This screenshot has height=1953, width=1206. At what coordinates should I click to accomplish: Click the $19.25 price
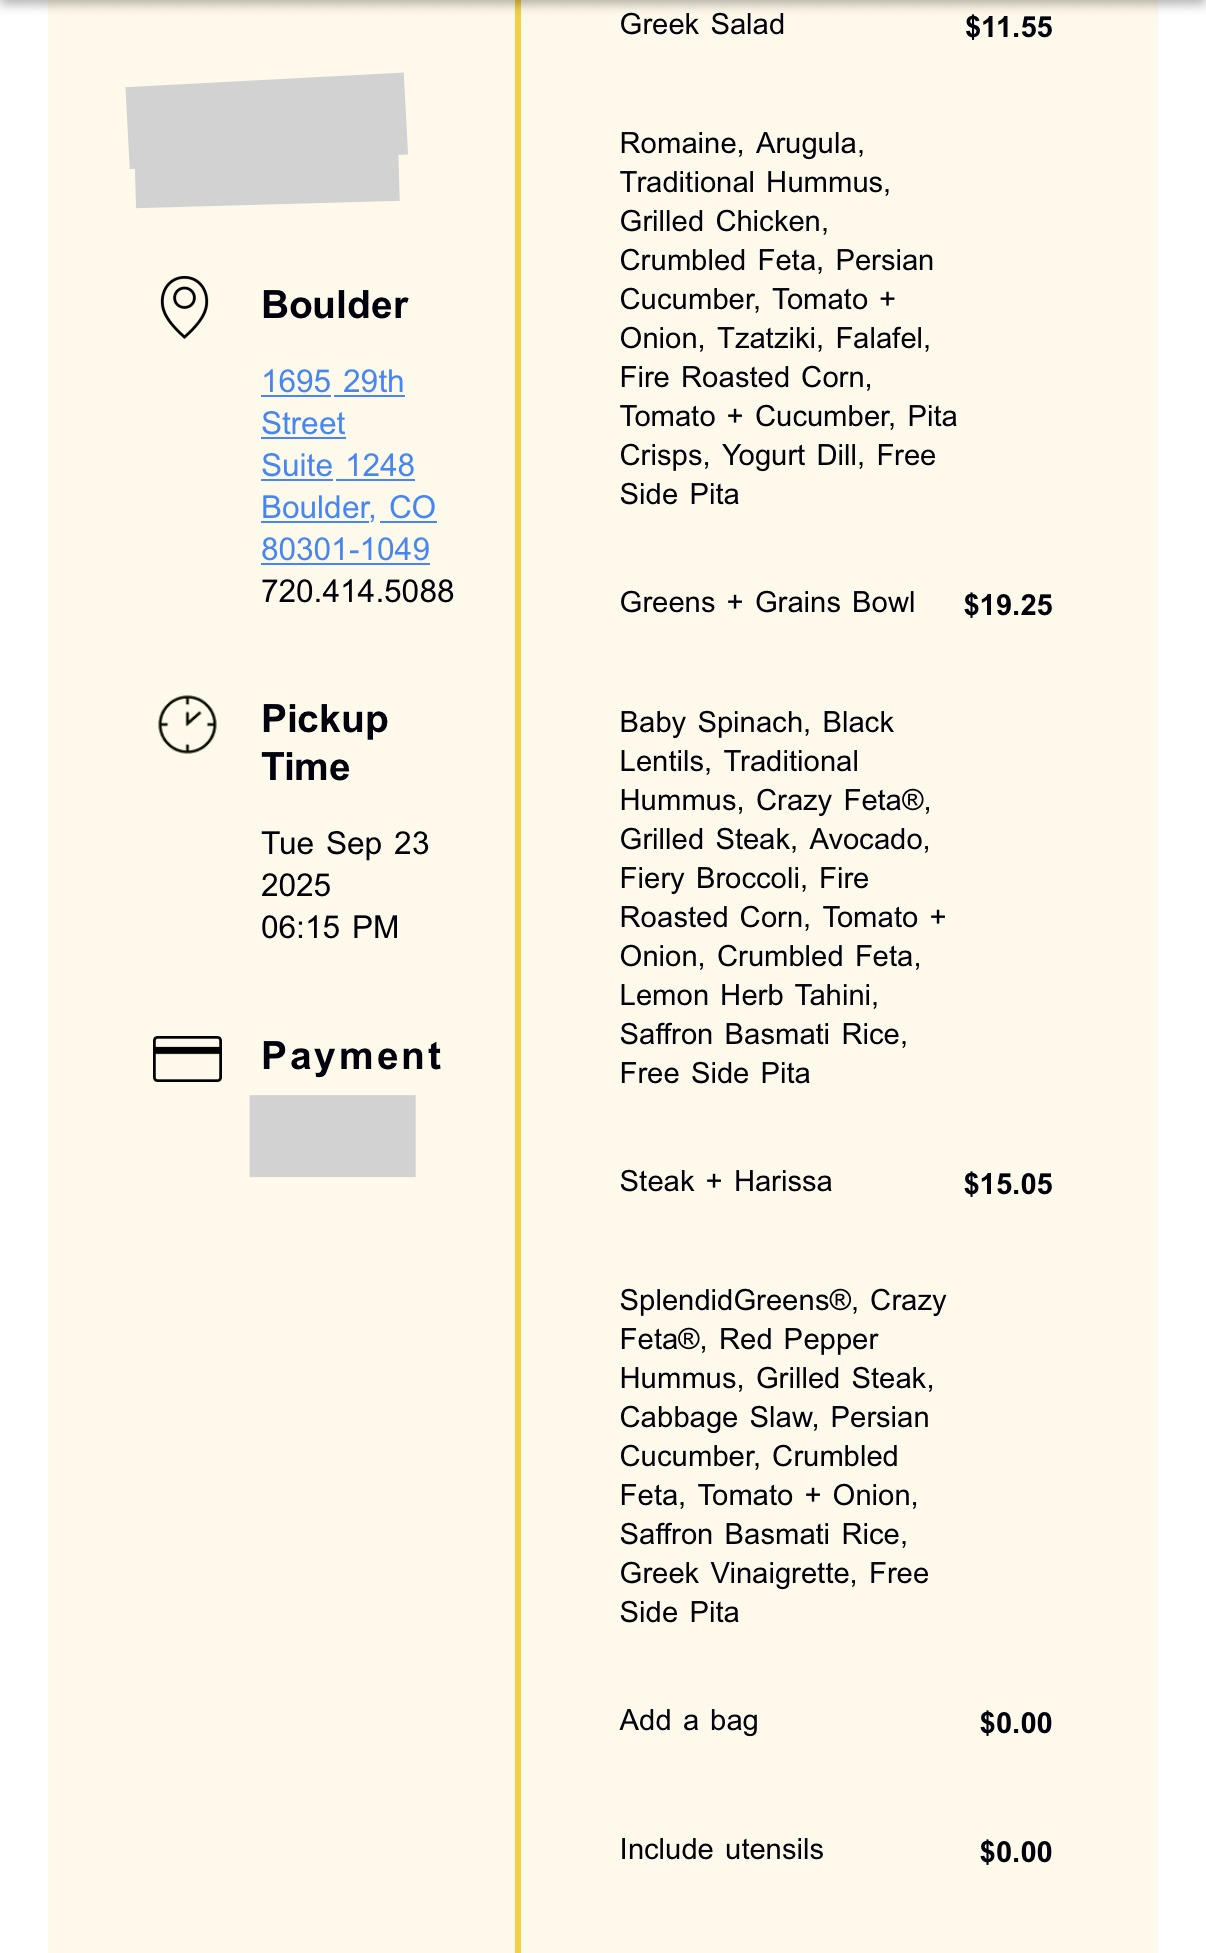pyautogui.click(x=1007, y=605)
